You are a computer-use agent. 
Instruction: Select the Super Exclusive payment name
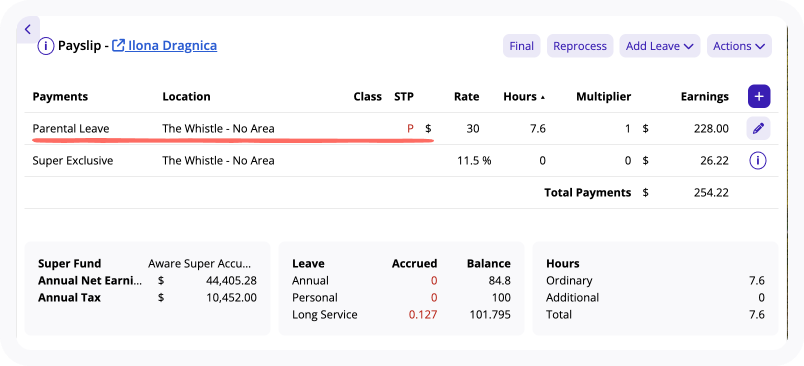click(73, 161)
